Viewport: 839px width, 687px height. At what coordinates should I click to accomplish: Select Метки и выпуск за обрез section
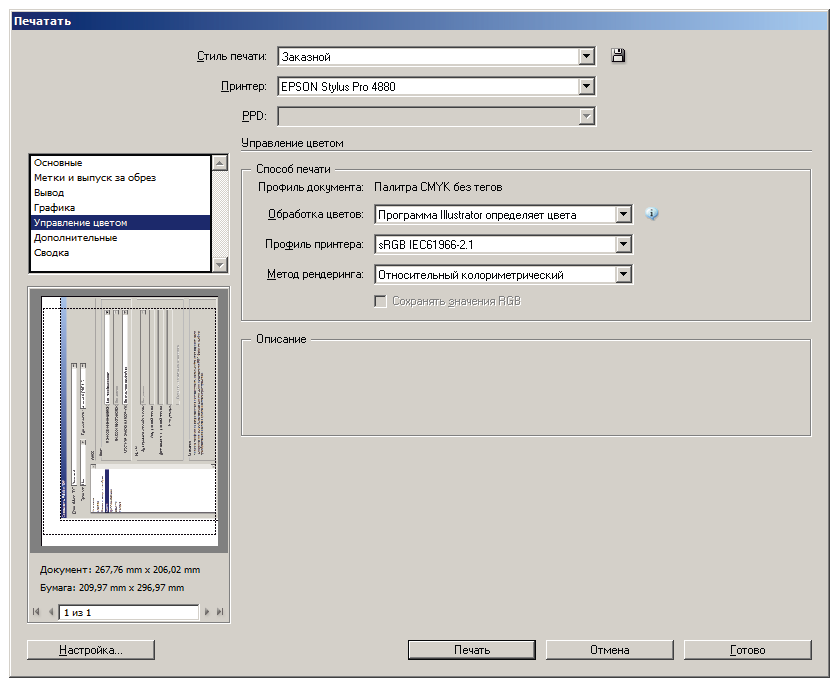tap(94, 178)
